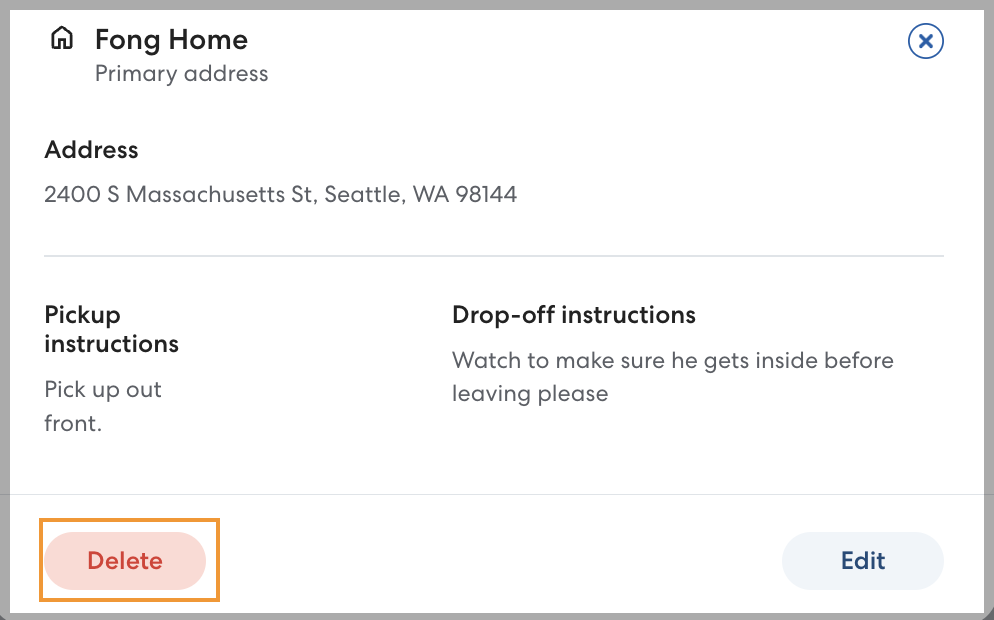This screenshot has height=620, width=994.
Task: Click the word "front." in pickup note
Action: [73, 423]
